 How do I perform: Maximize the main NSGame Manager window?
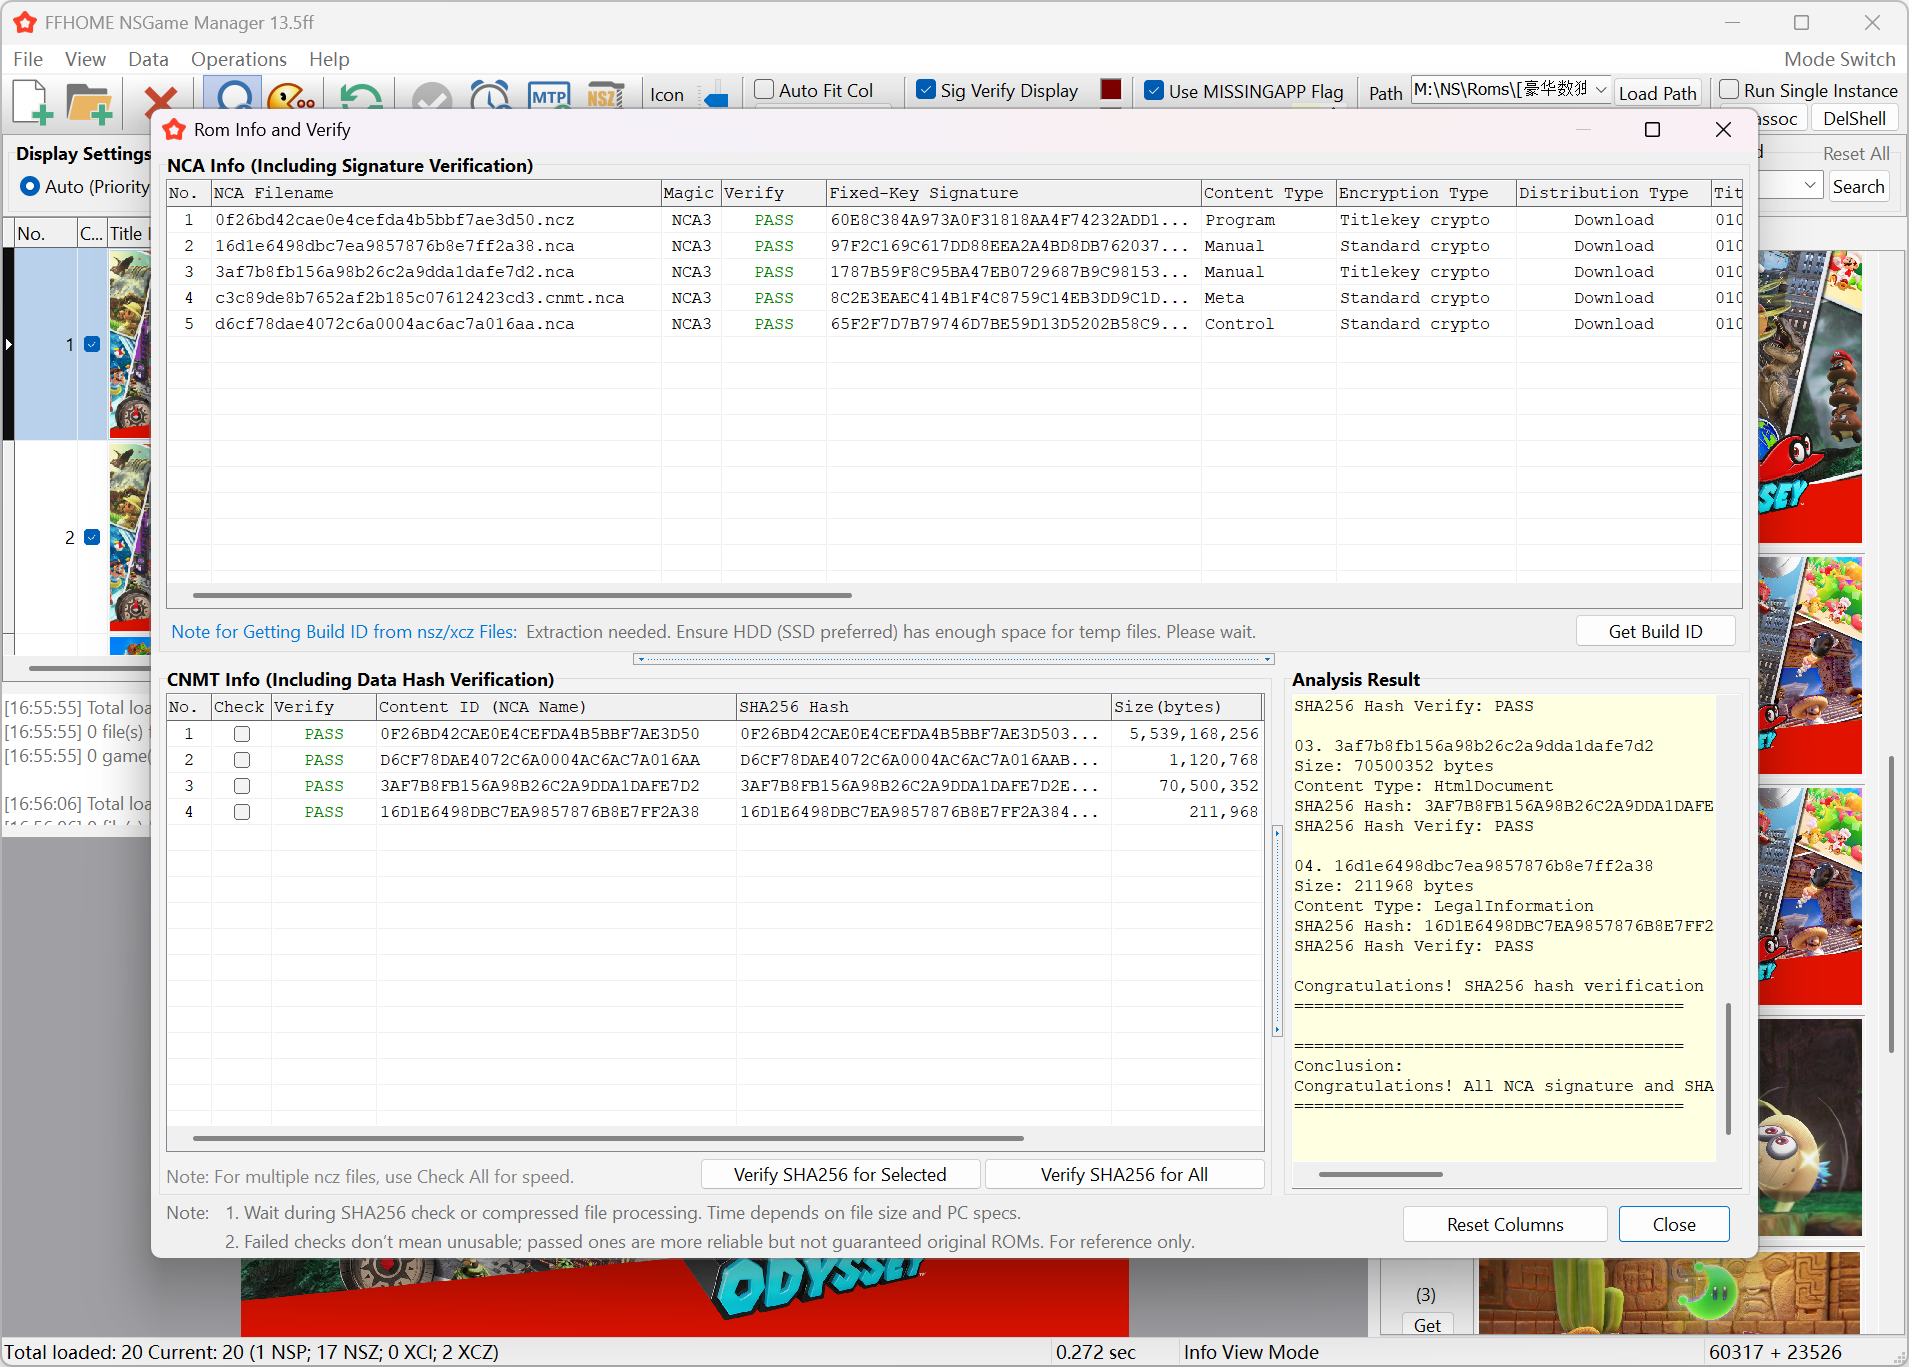pos(1801,22)
